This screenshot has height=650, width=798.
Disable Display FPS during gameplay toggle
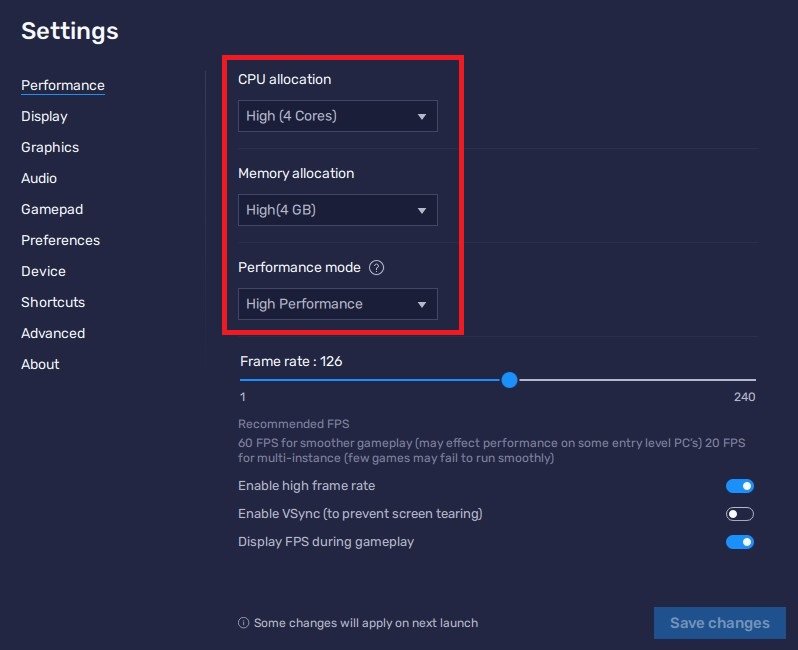coord(739,542)
